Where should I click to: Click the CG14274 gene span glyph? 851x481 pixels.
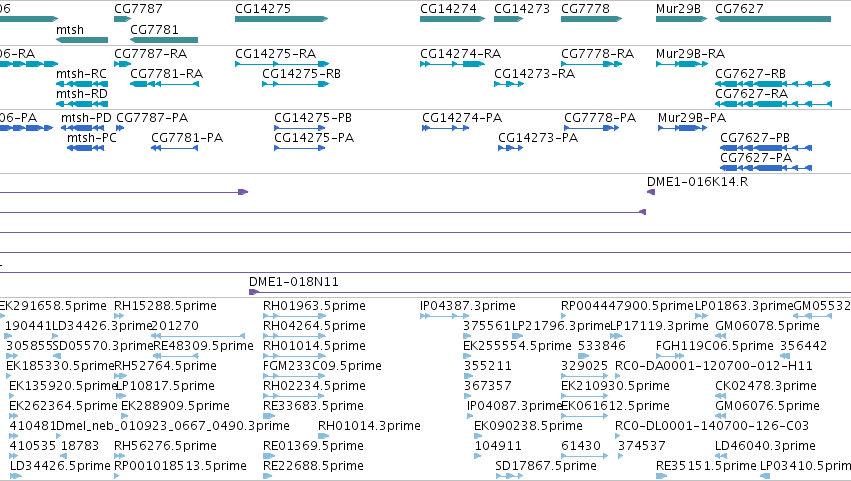(452, 19)
